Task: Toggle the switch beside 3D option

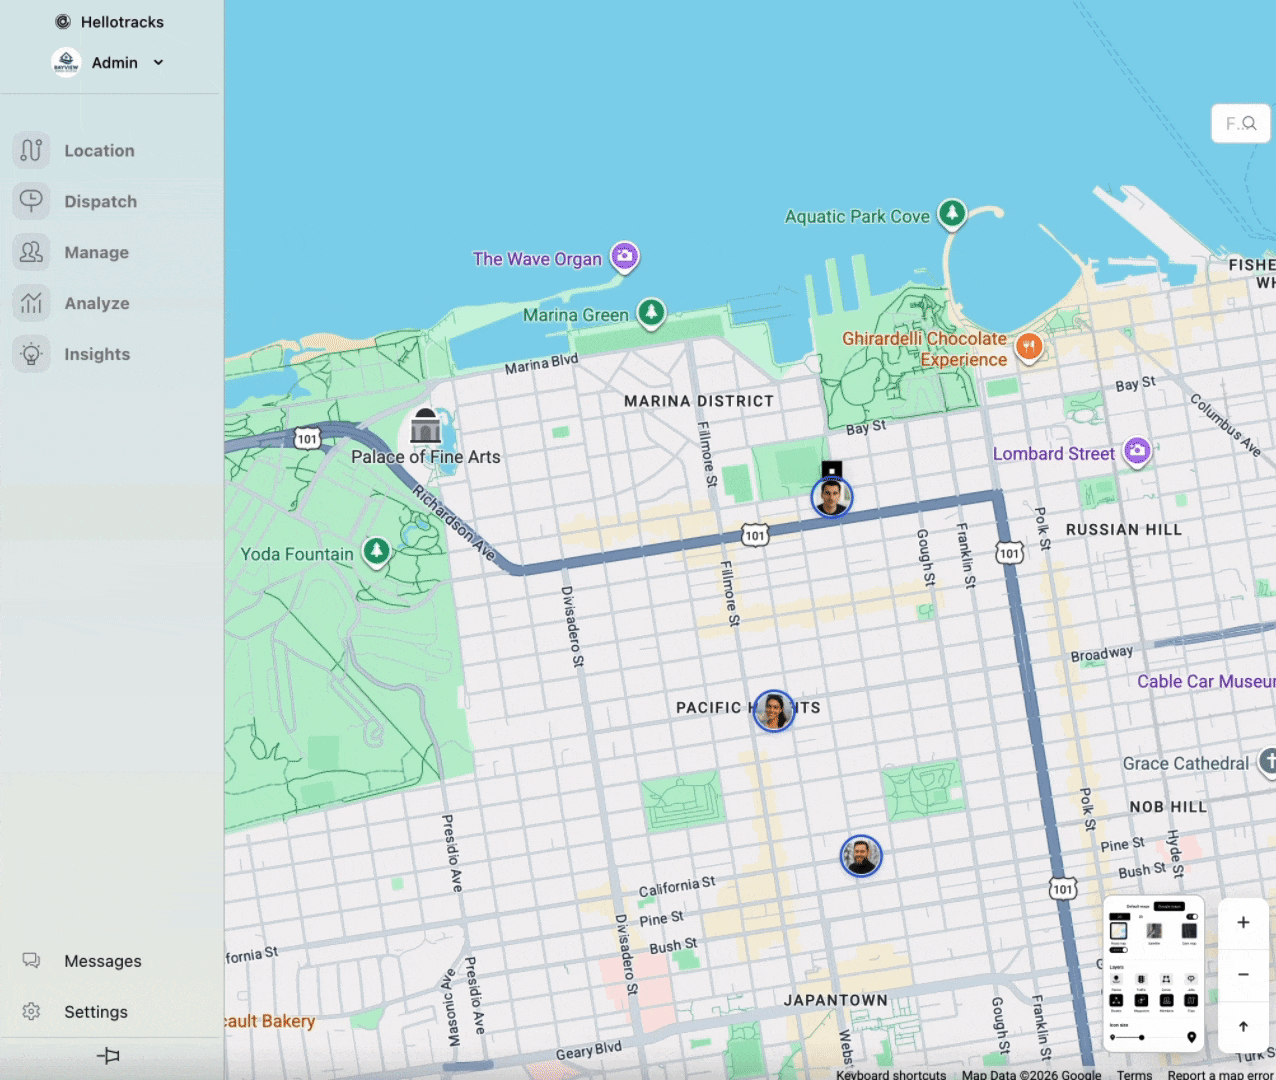Action: [x=1192, y=917]
